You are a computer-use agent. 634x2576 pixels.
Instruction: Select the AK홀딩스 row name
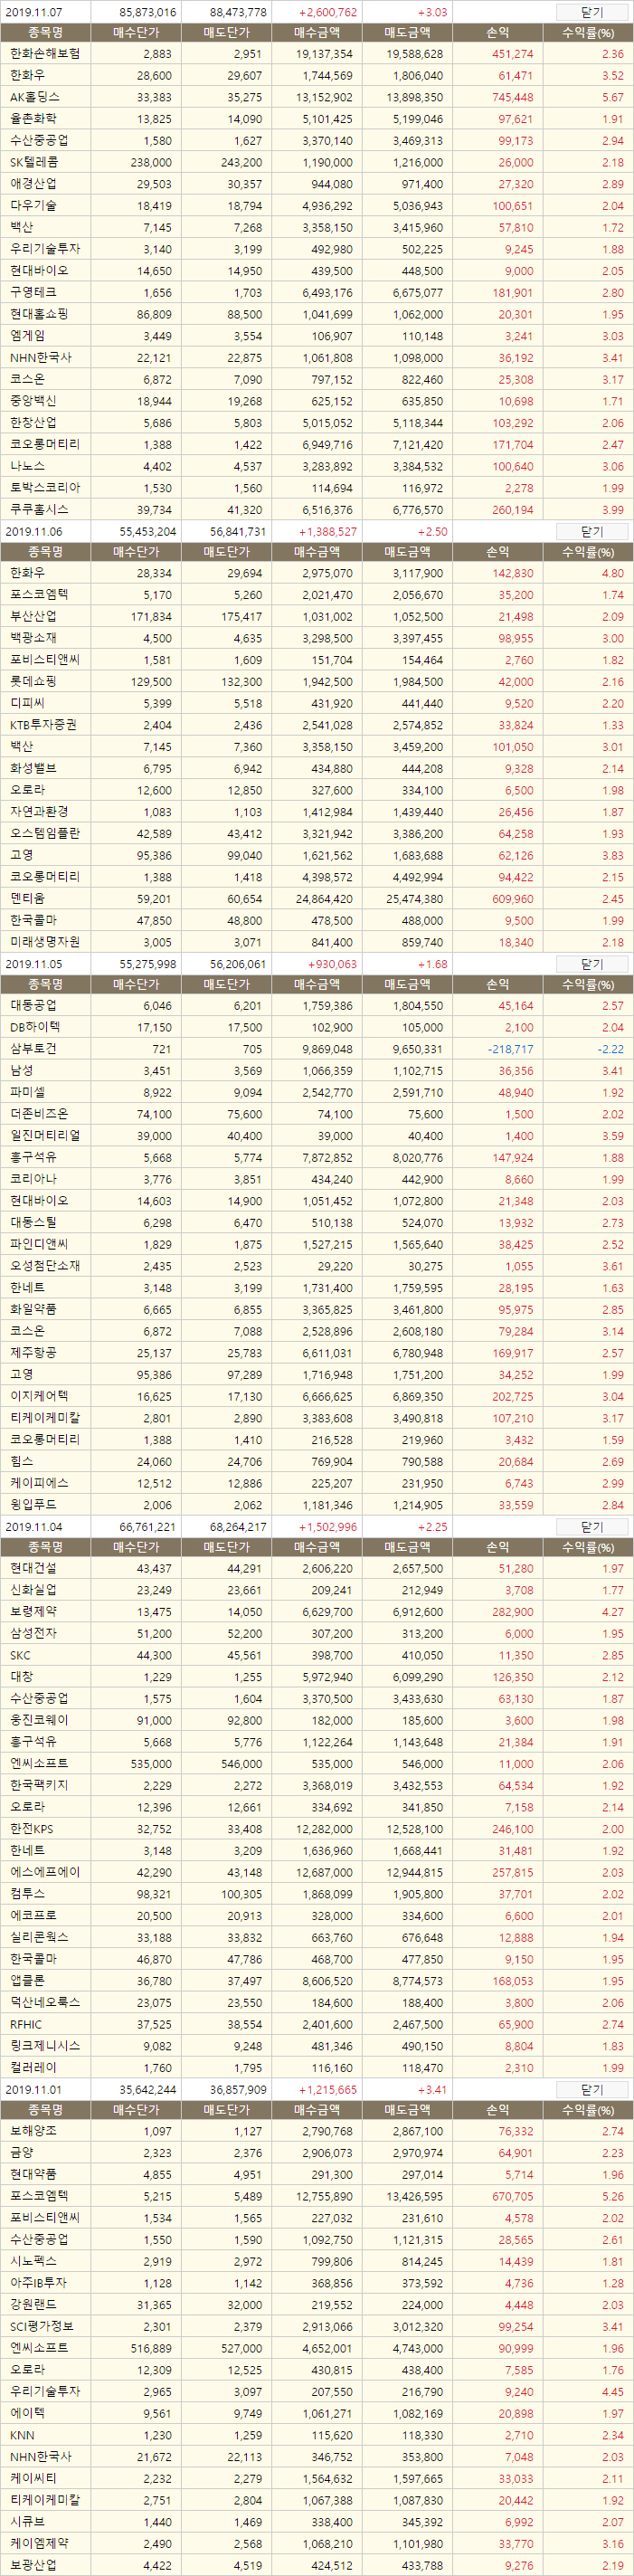coord(35,97)
